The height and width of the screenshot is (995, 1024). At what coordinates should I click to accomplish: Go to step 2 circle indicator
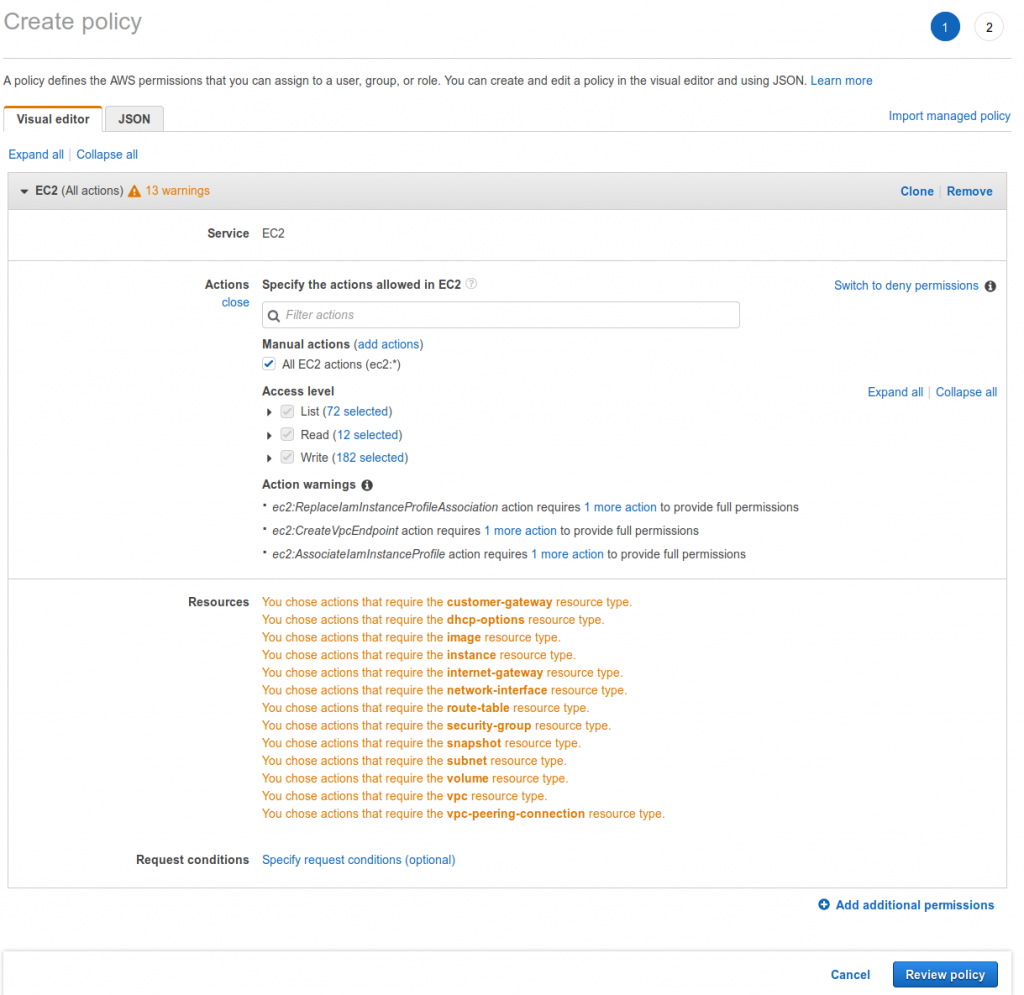[989, 27]
